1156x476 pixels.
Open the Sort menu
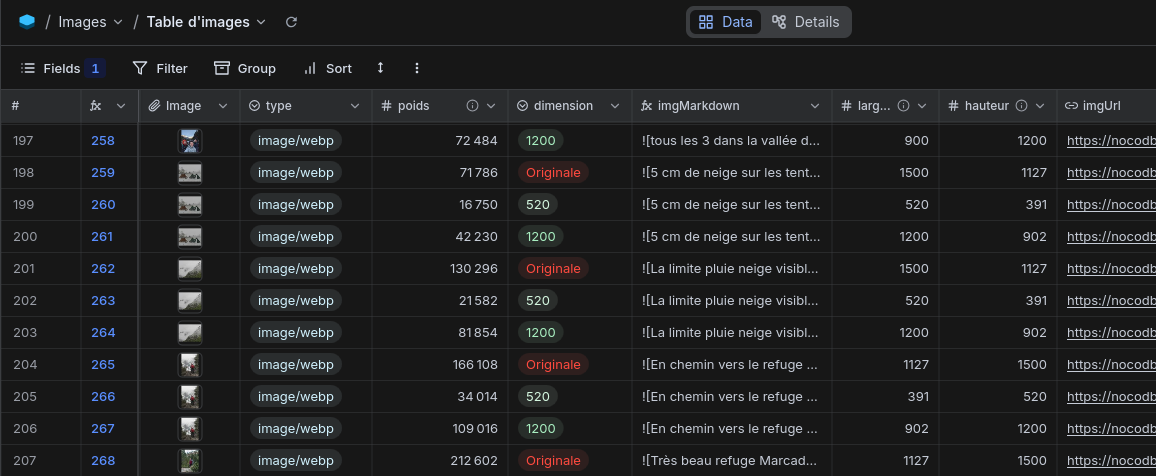click(x=327, y=69)
